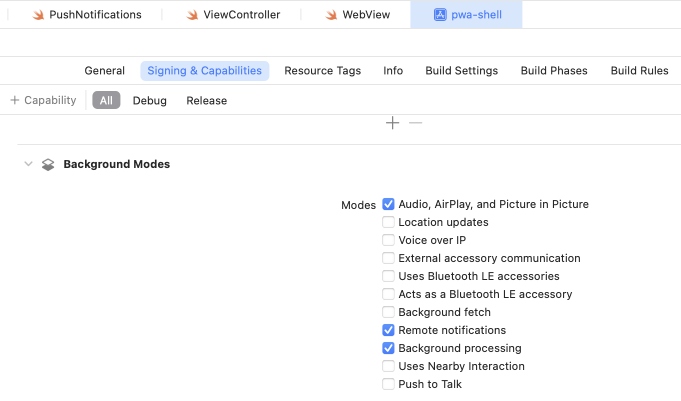Click the Modes label

pos(358,205)
